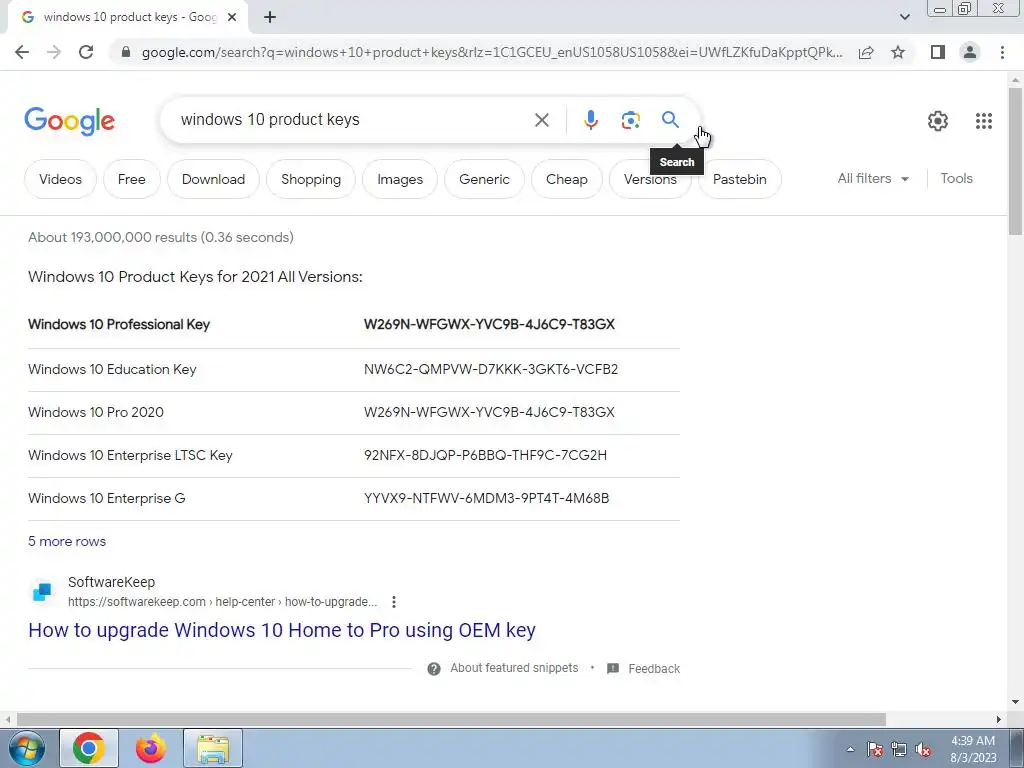The width and height of the screenshot is (1024, 768).
Task: Click the Windows 10 Pro 2020 label
Action: pos(95,413)
